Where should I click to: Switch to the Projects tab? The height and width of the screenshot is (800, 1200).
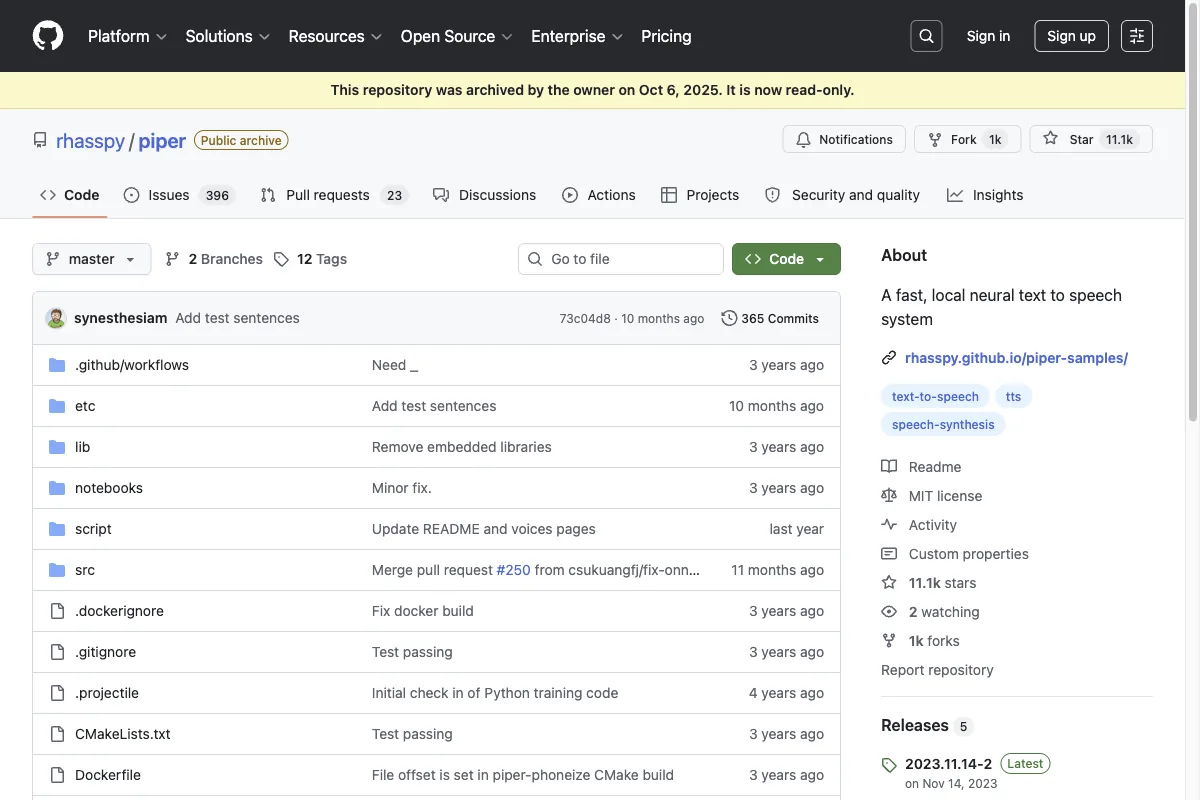699,195
